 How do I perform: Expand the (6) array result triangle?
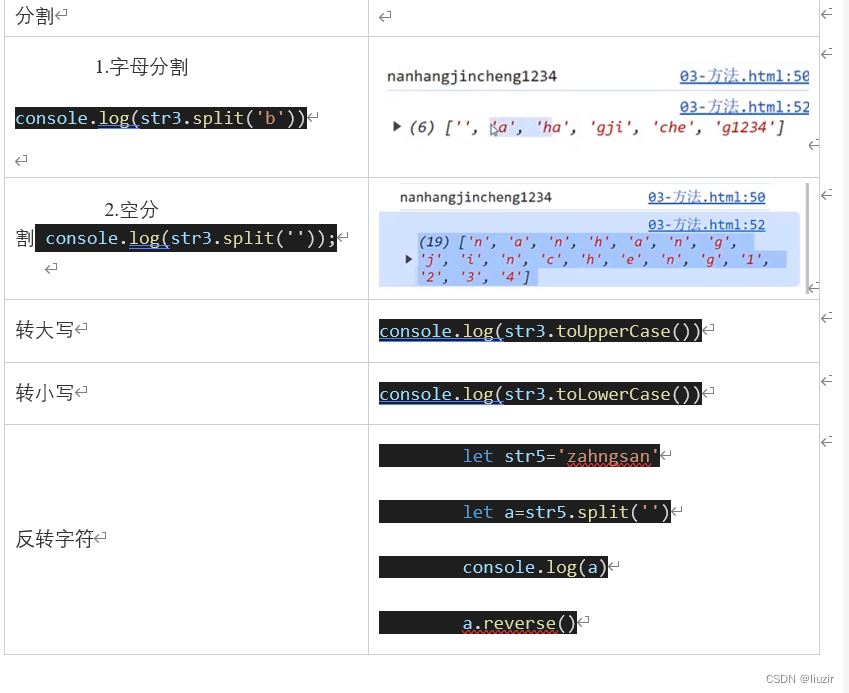(397, 127)
